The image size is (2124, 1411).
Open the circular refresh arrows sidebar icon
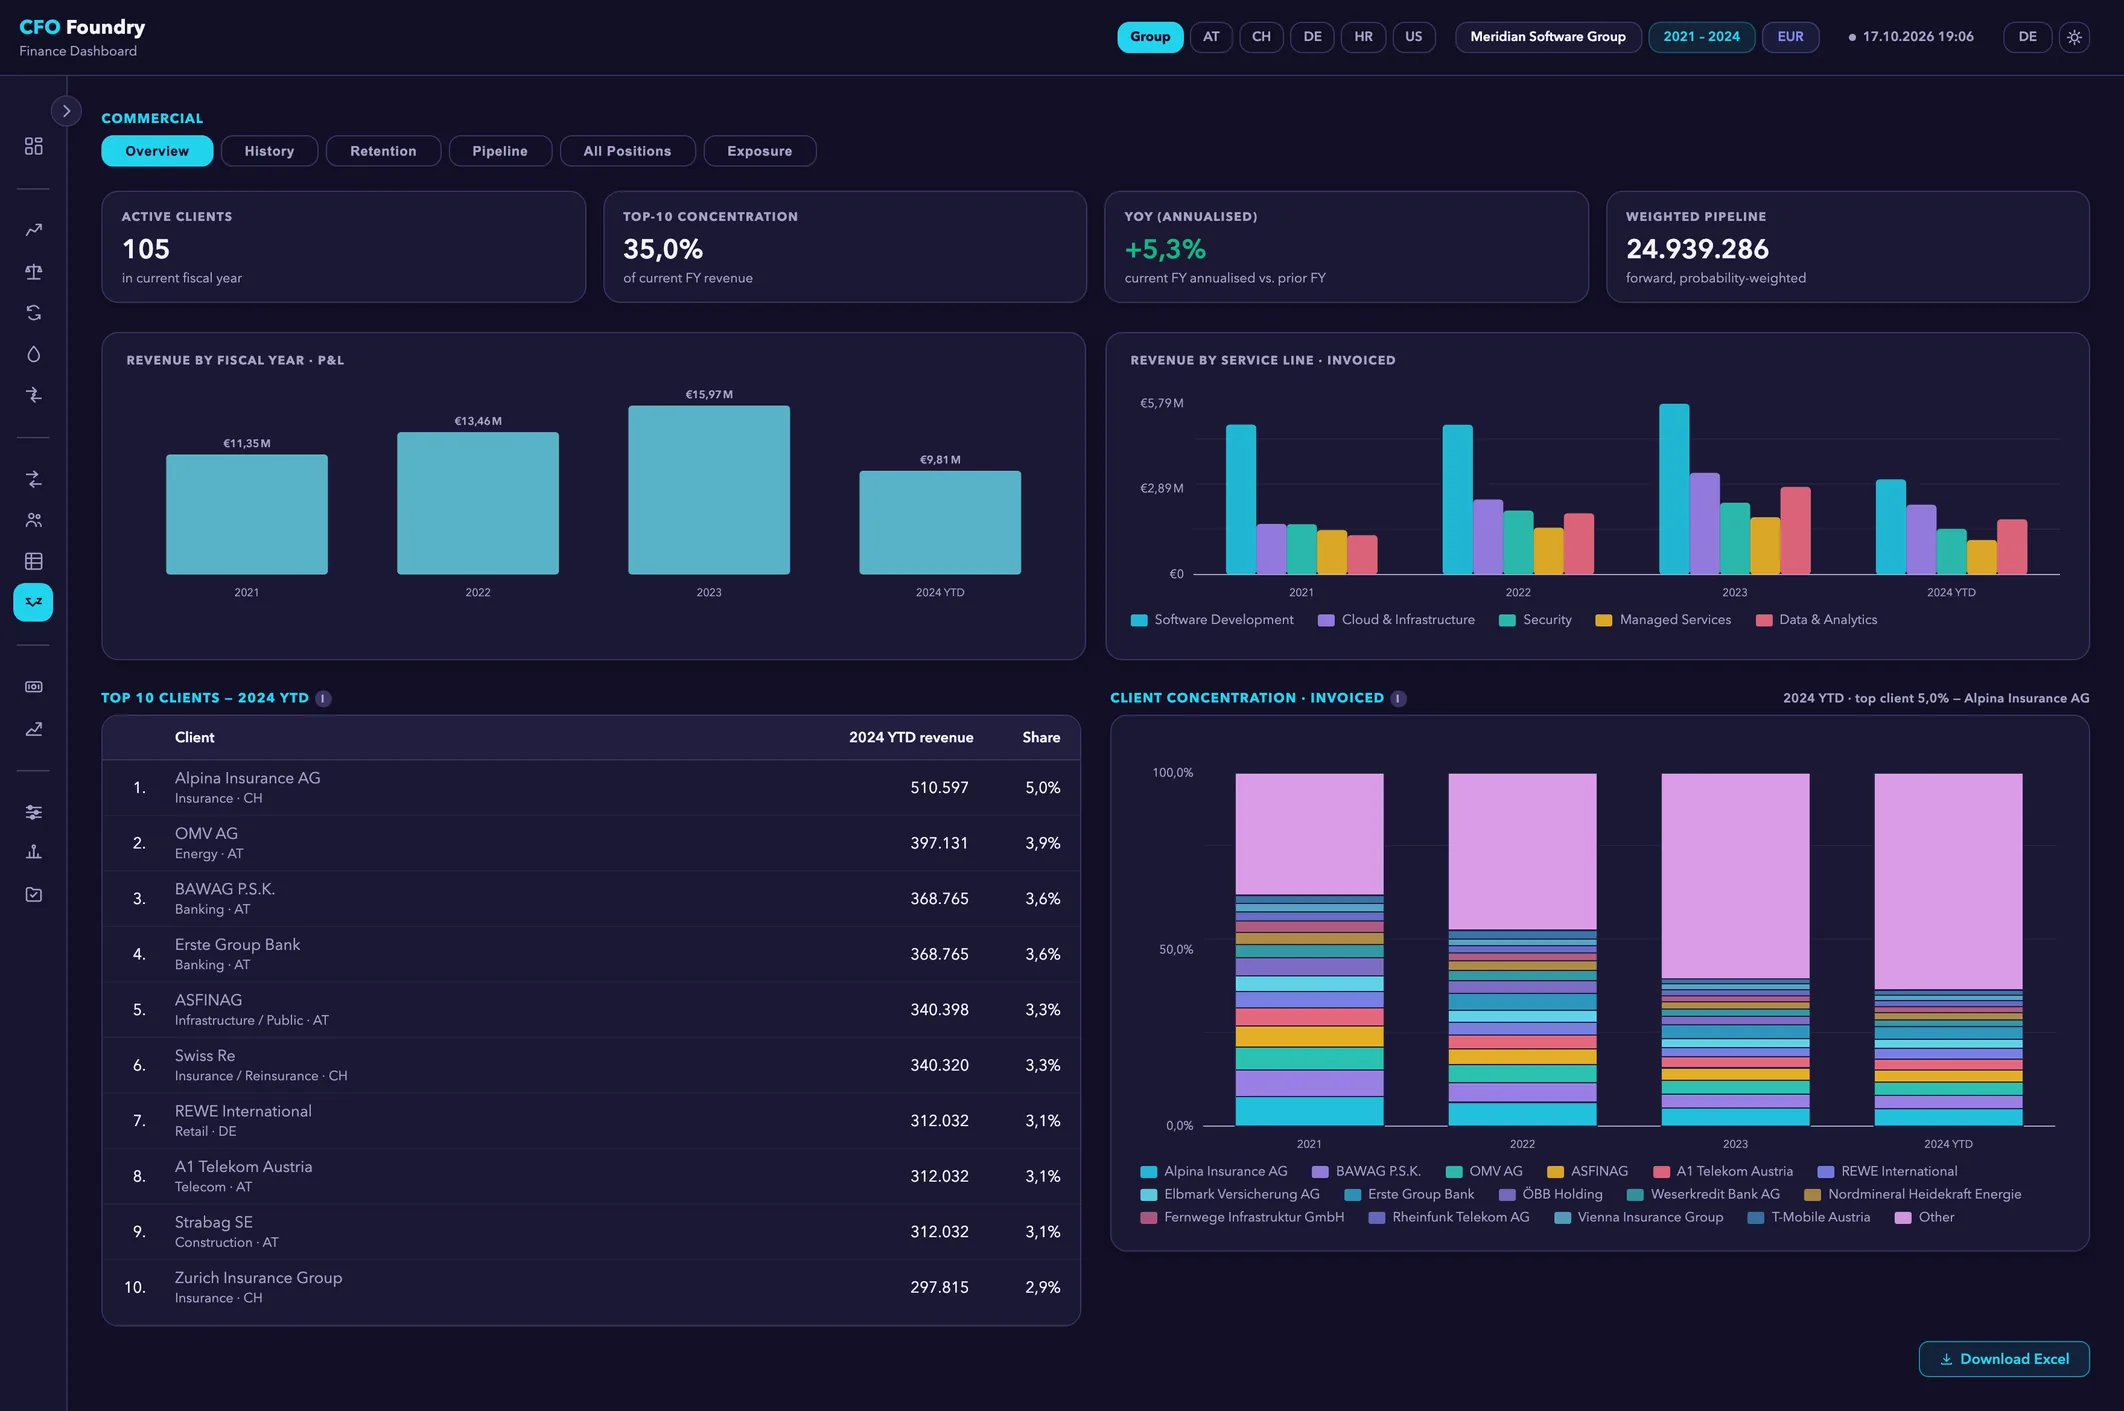(x=33, y=313)
